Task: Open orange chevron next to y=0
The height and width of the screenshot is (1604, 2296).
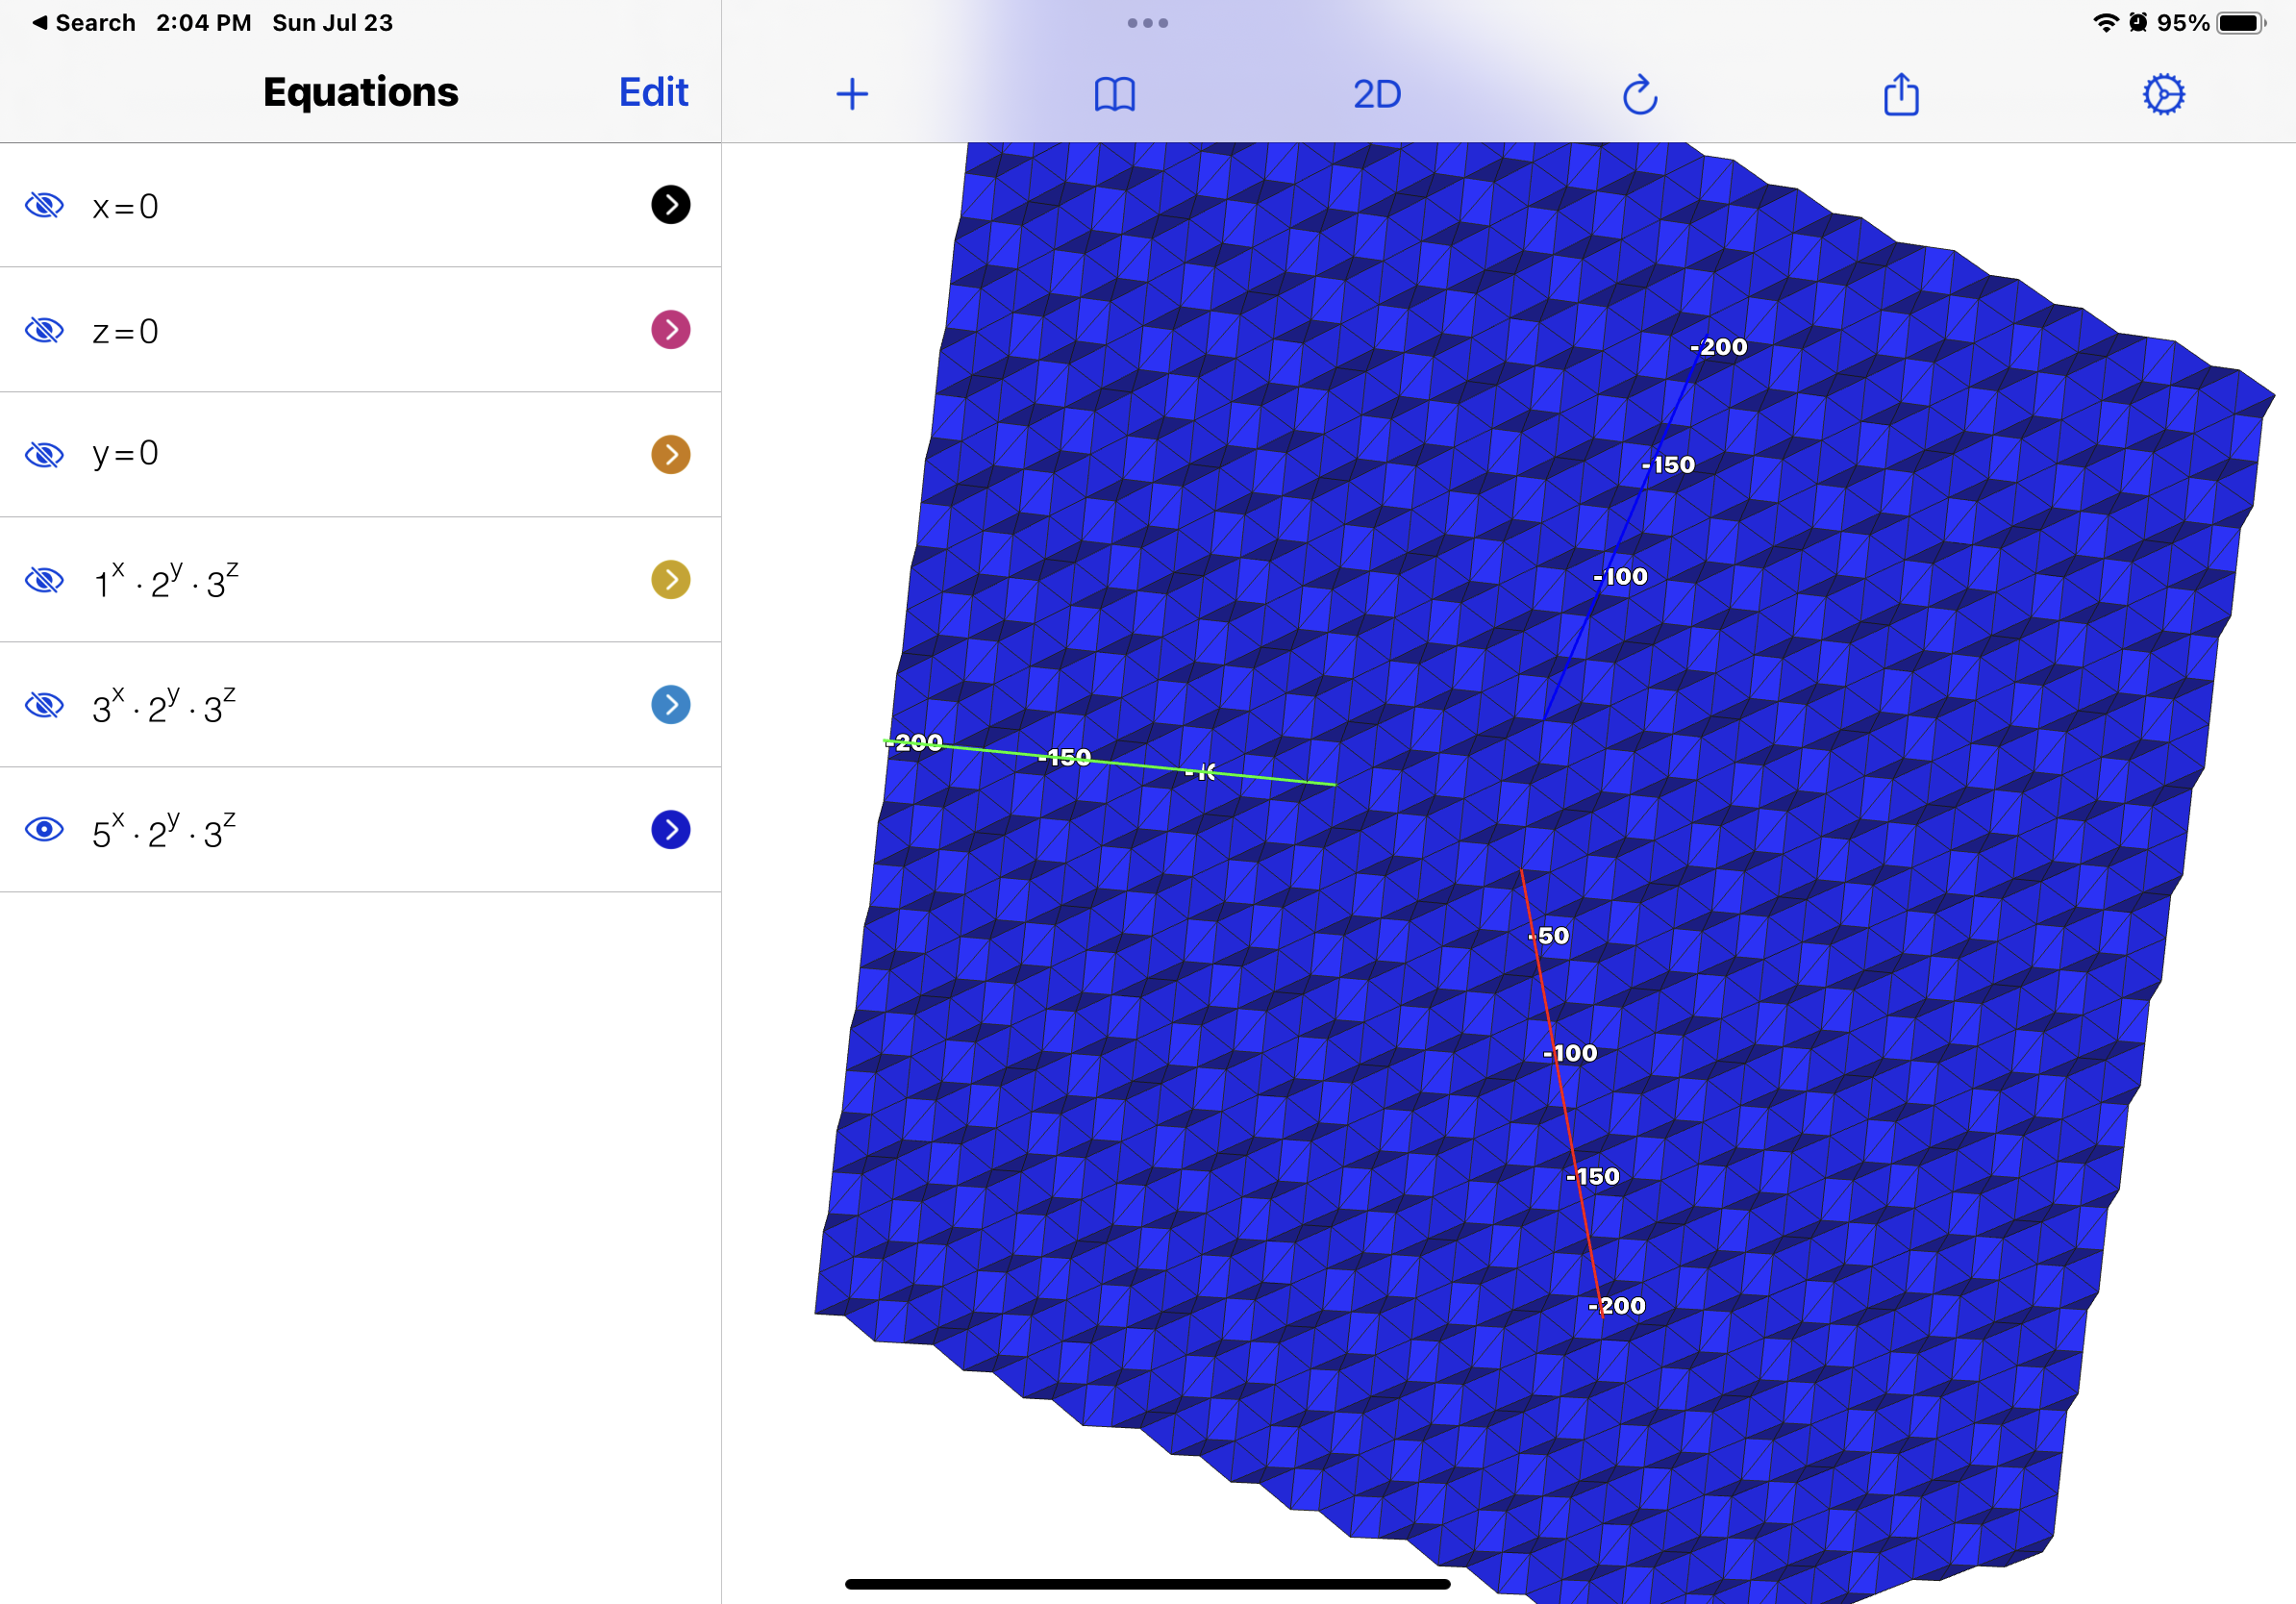Action: [670, 454]
